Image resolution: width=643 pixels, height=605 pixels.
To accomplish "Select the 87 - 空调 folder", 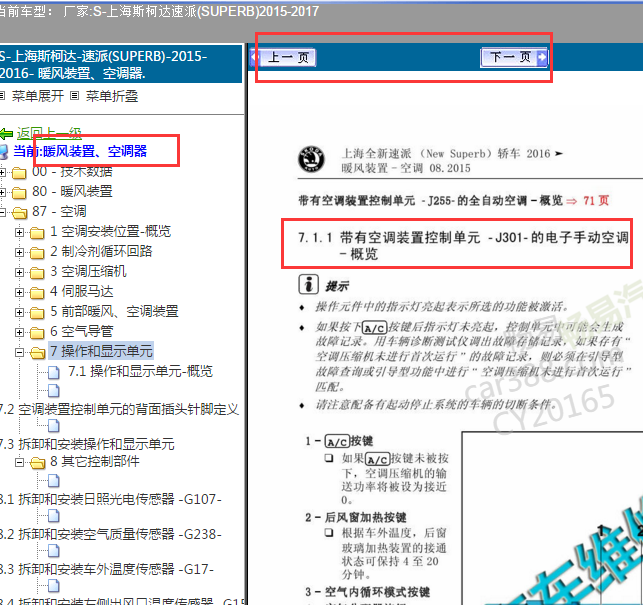I will tap(59, 212).
